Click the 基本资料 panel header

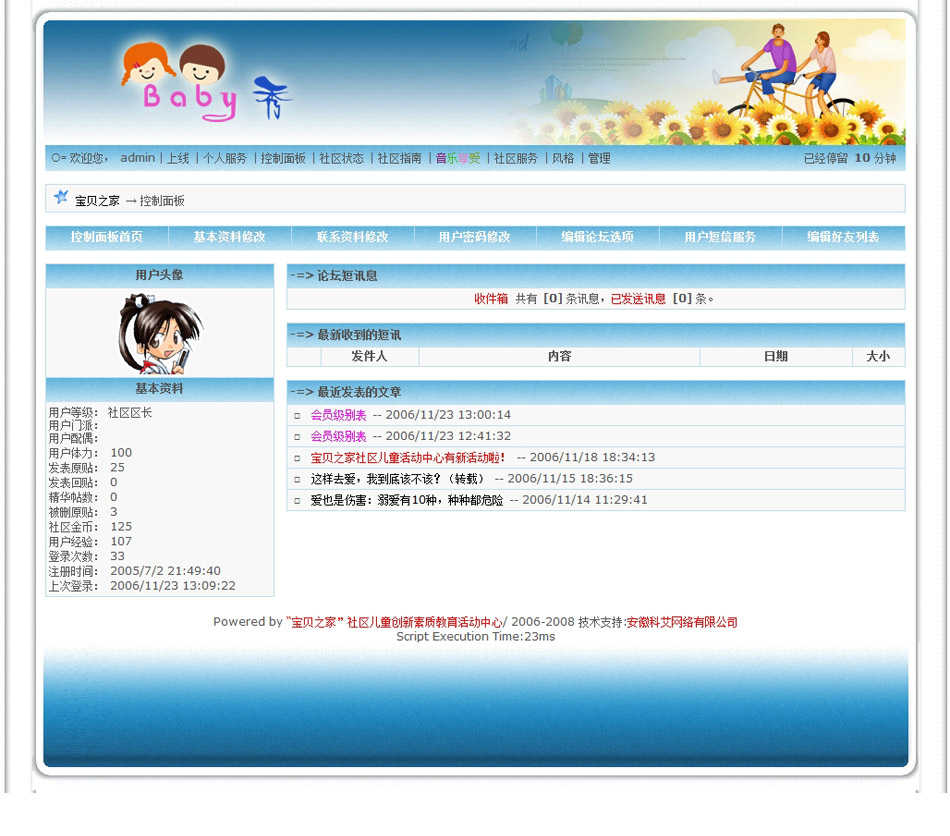[159, 389]
